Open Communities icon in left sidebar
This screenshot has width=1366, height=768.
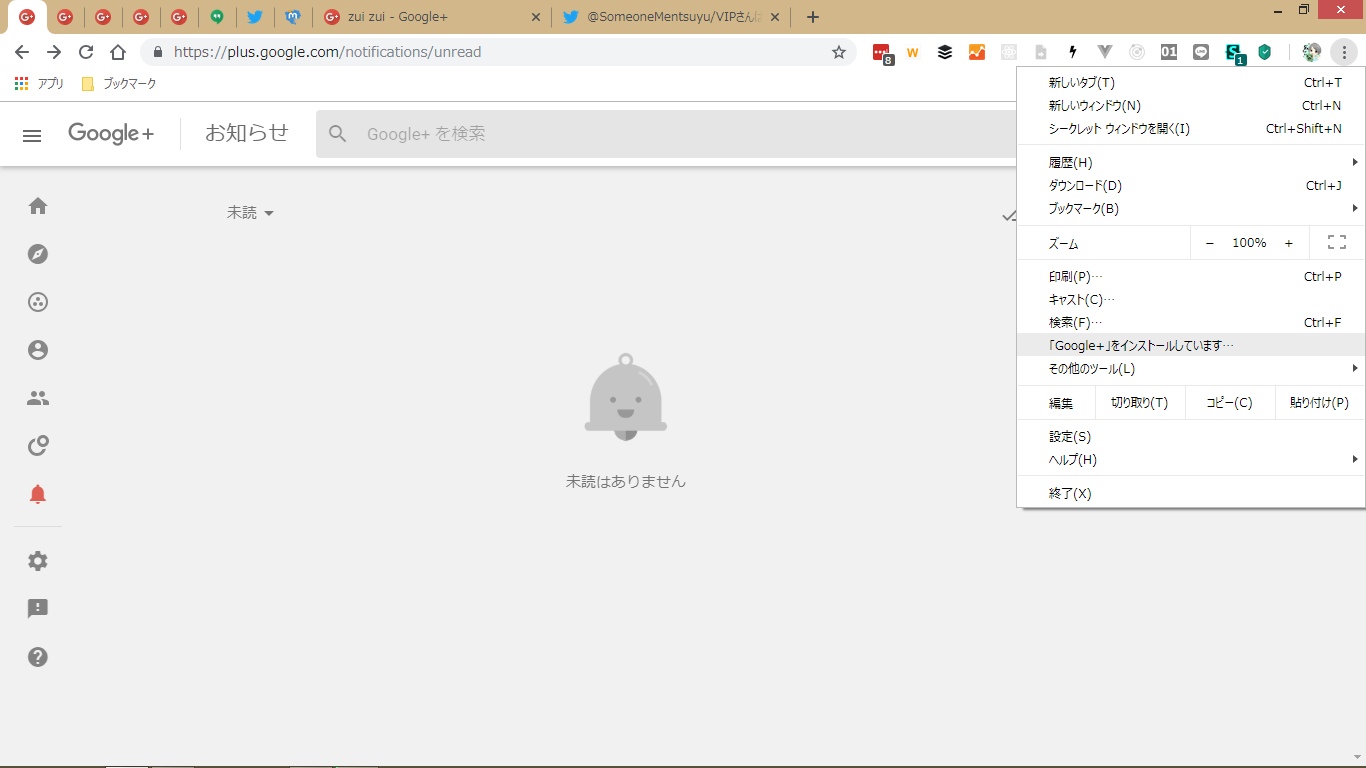38,302
